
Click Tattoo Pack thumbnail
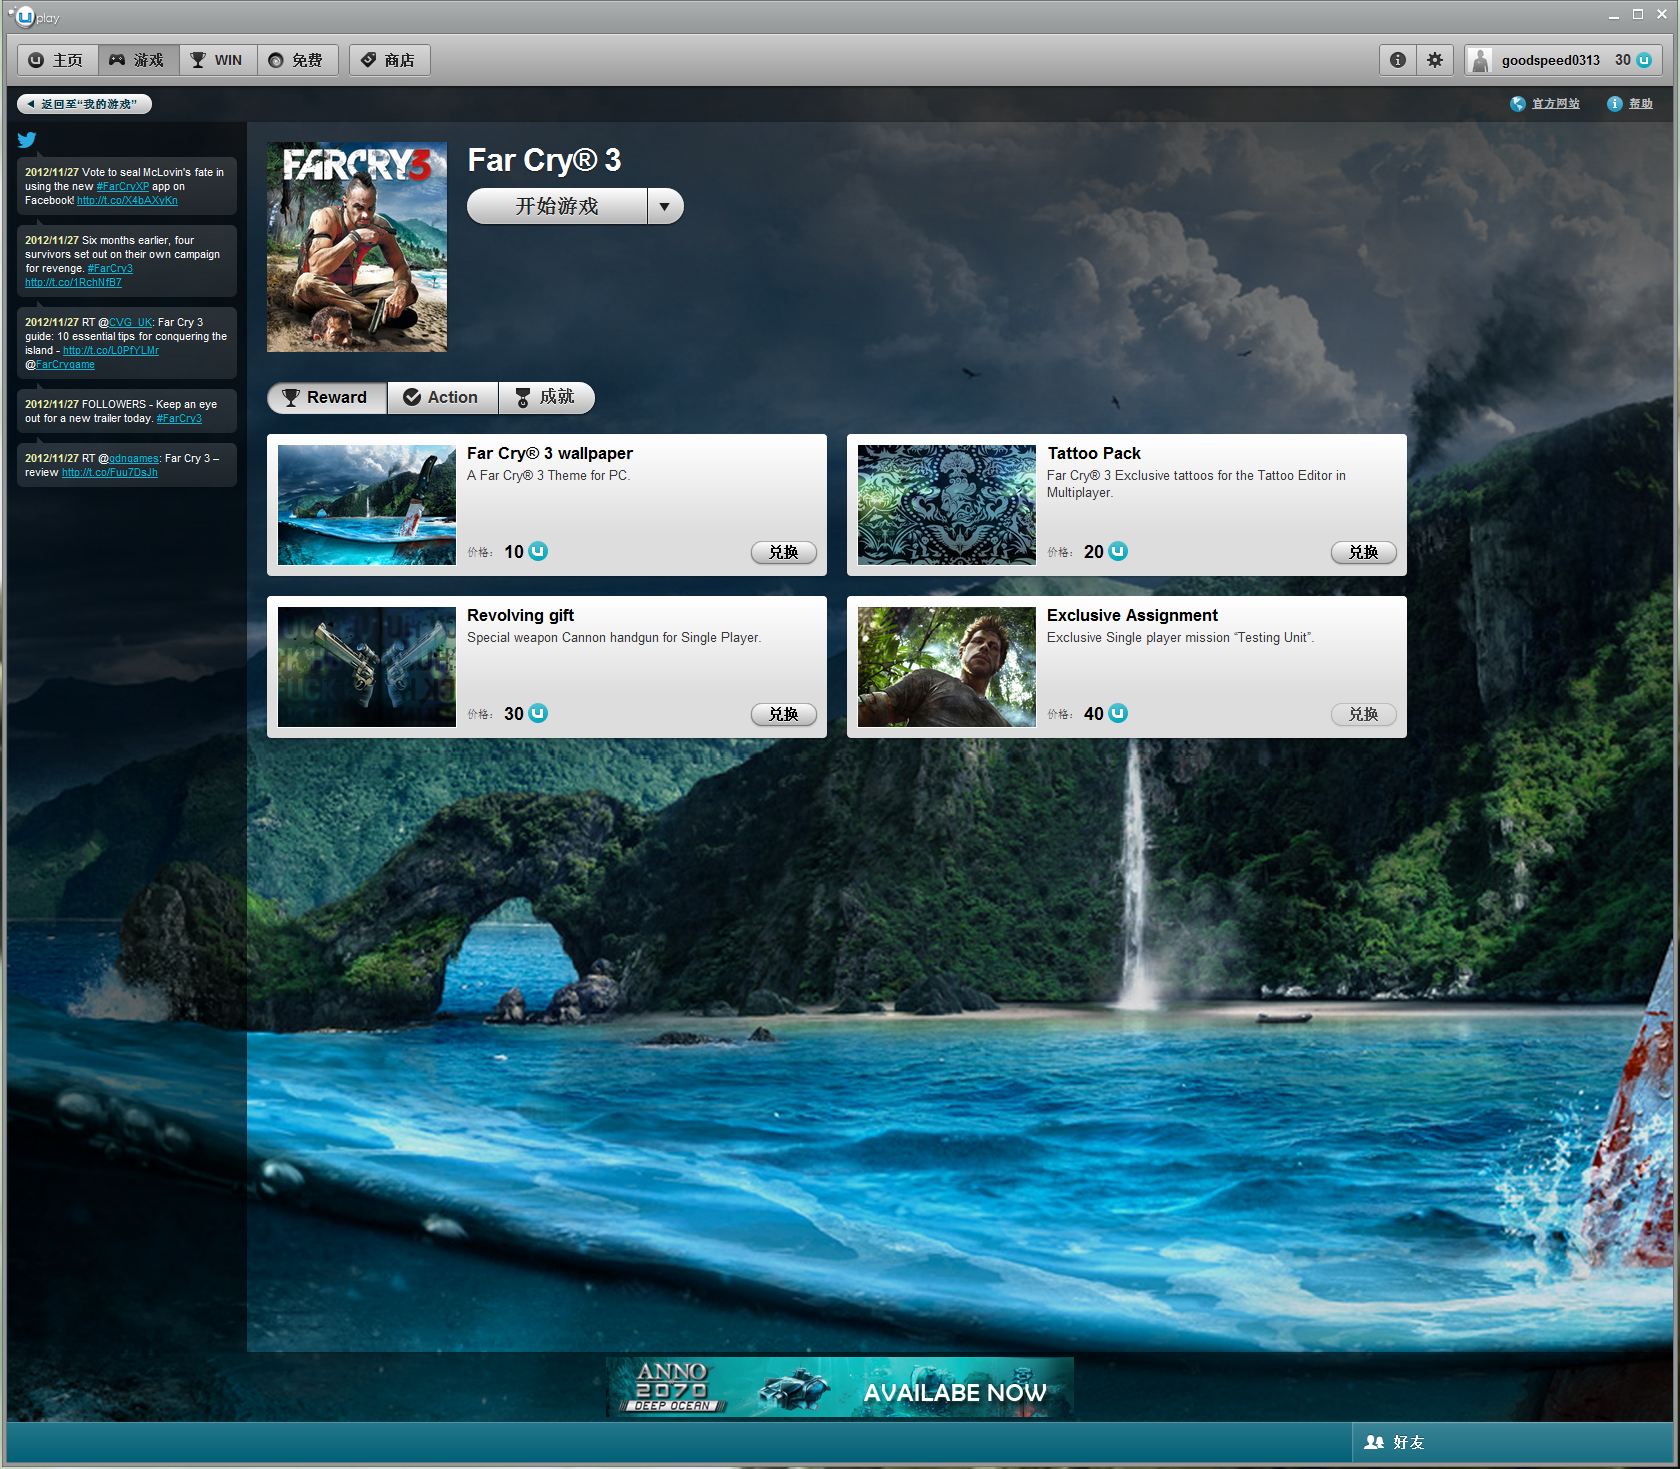point(947,505)
